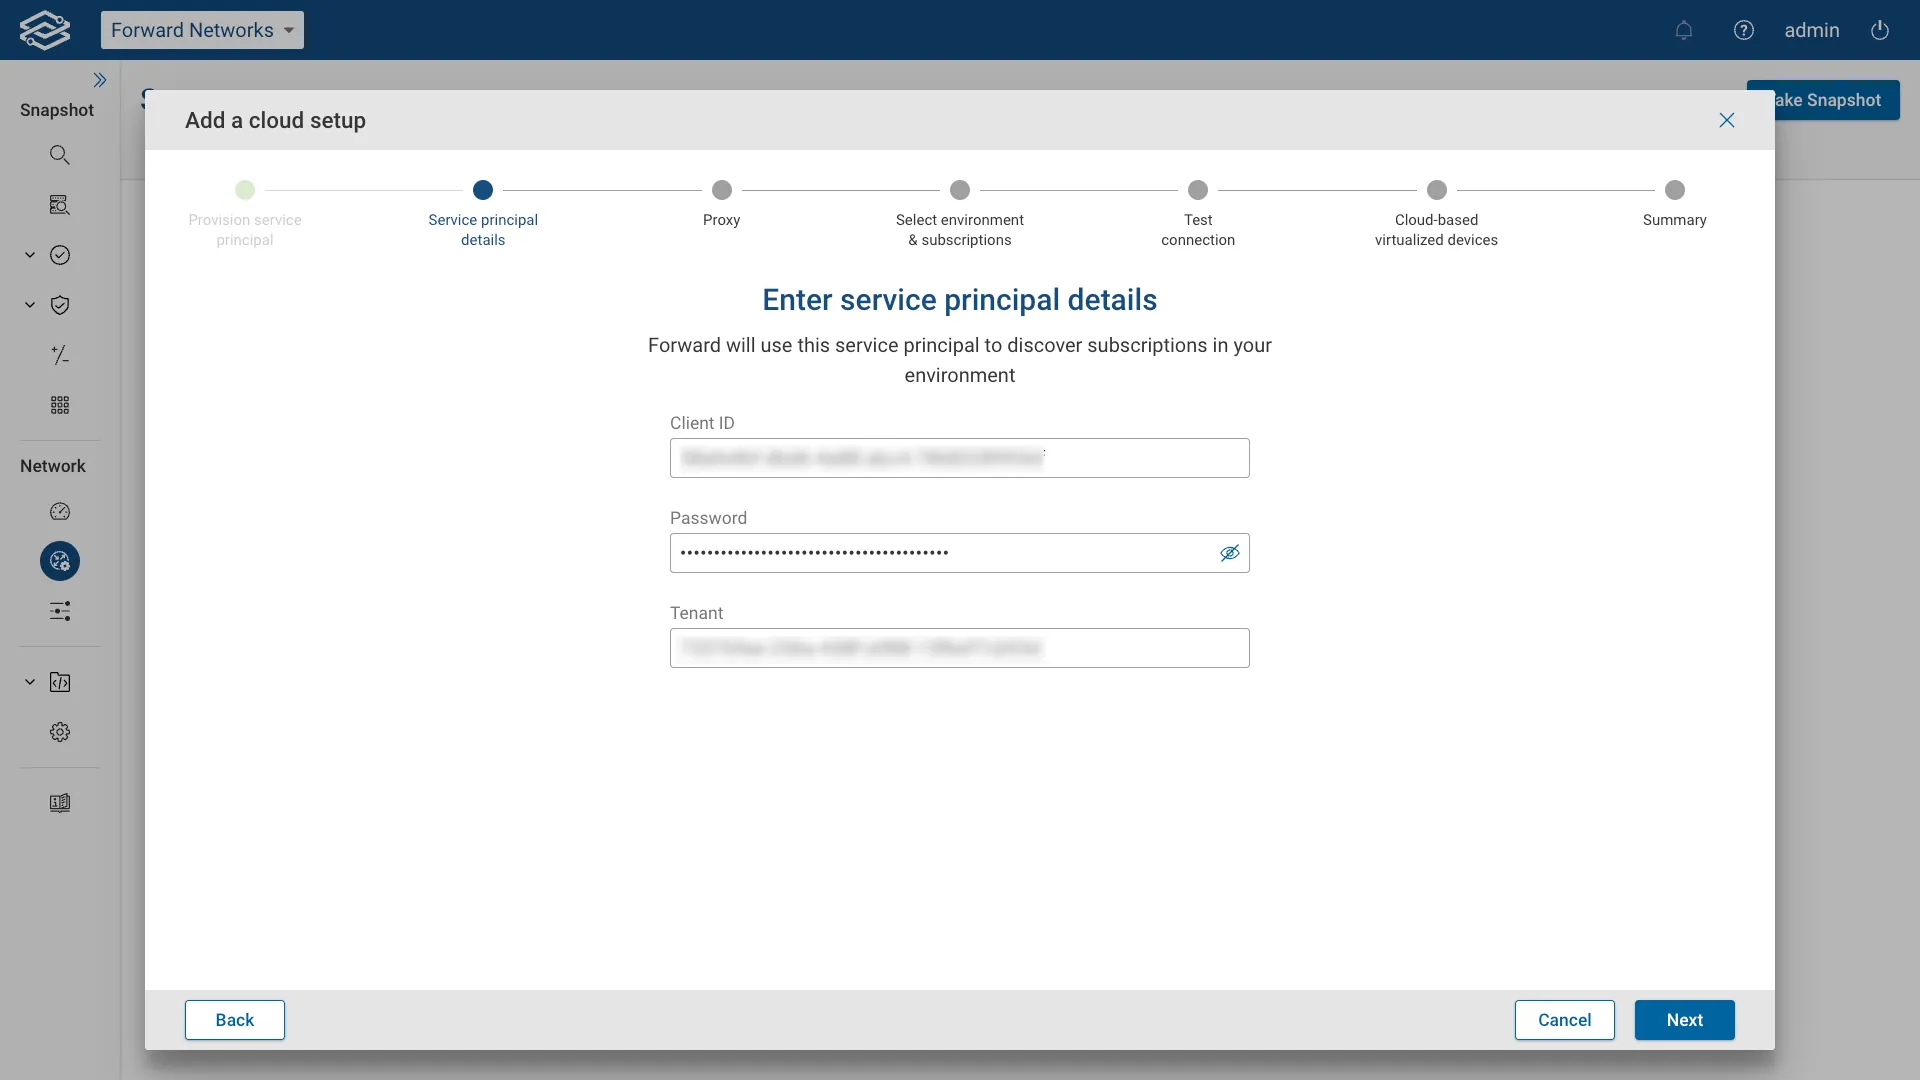Screen dimensions: 1920x1080
Task: Open the notifications bell icon
Action: [1684, 30]
